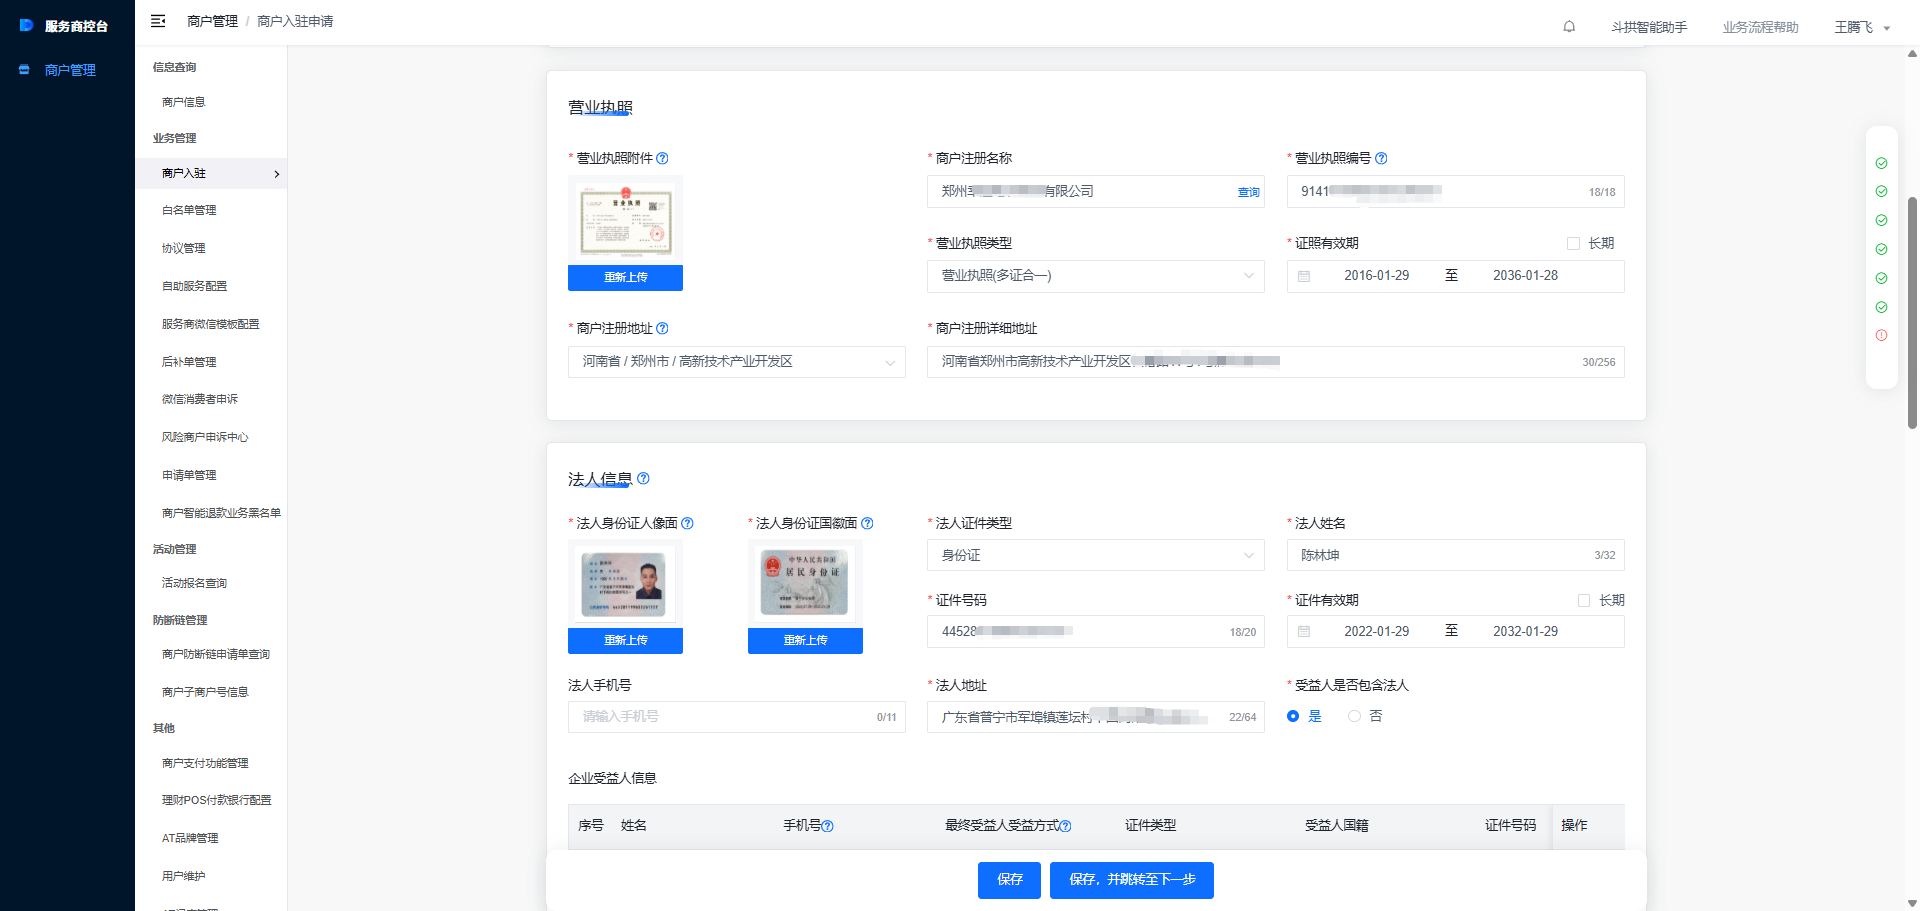Click the 法人信息 help question icon

(643, 478)
